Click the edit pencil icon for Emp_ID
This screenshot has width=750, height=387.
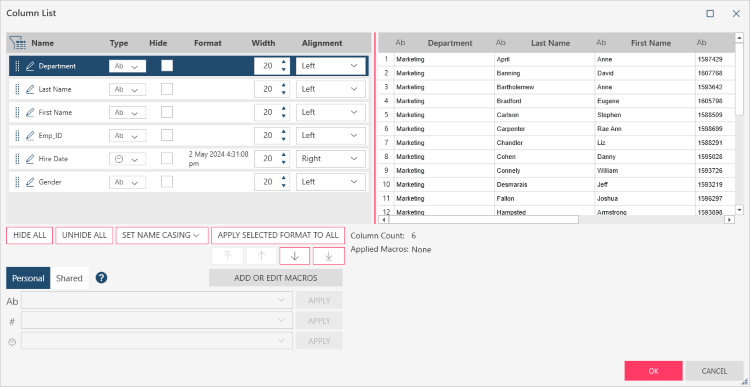(30, 135)
